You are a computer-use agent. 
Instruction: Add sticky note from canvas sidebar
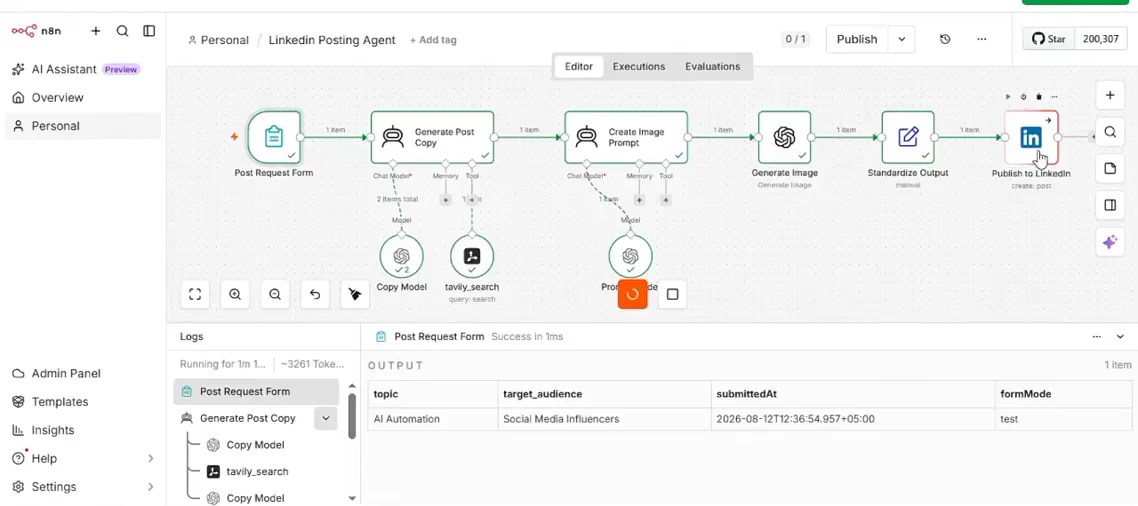[x=1110, y=168]
